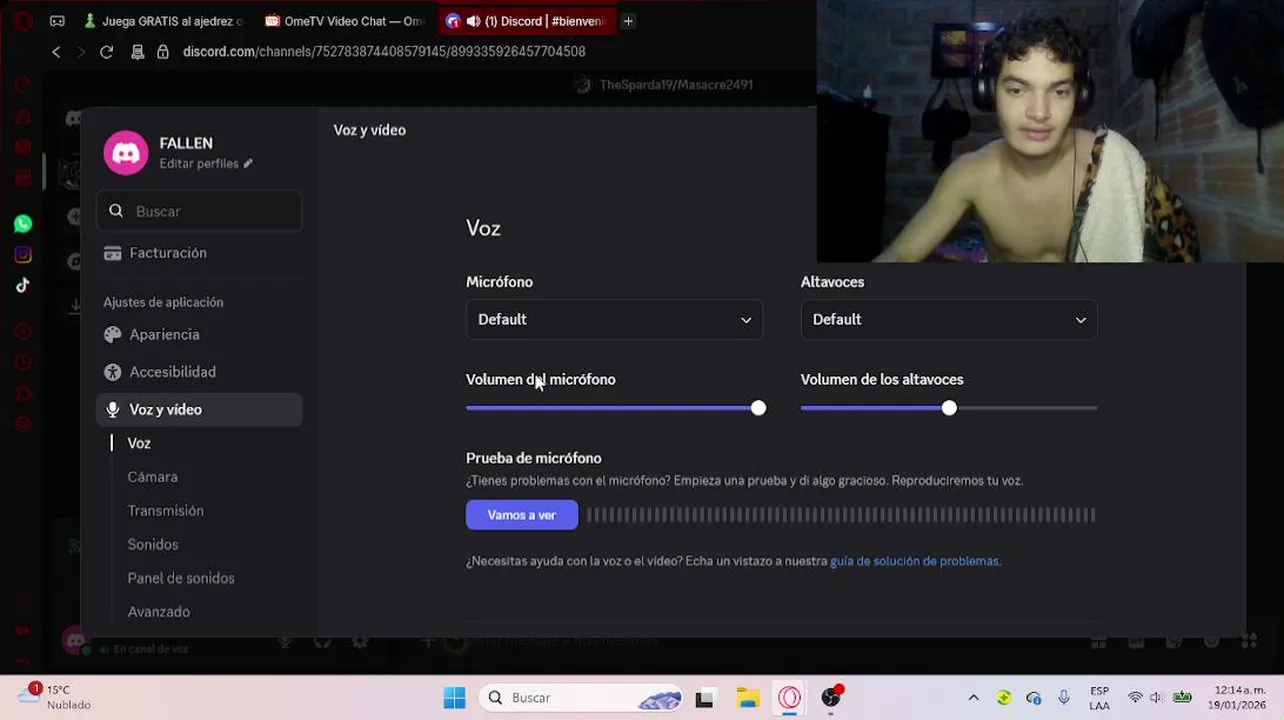Open Opera GX from the taskbar

point(790,698)
